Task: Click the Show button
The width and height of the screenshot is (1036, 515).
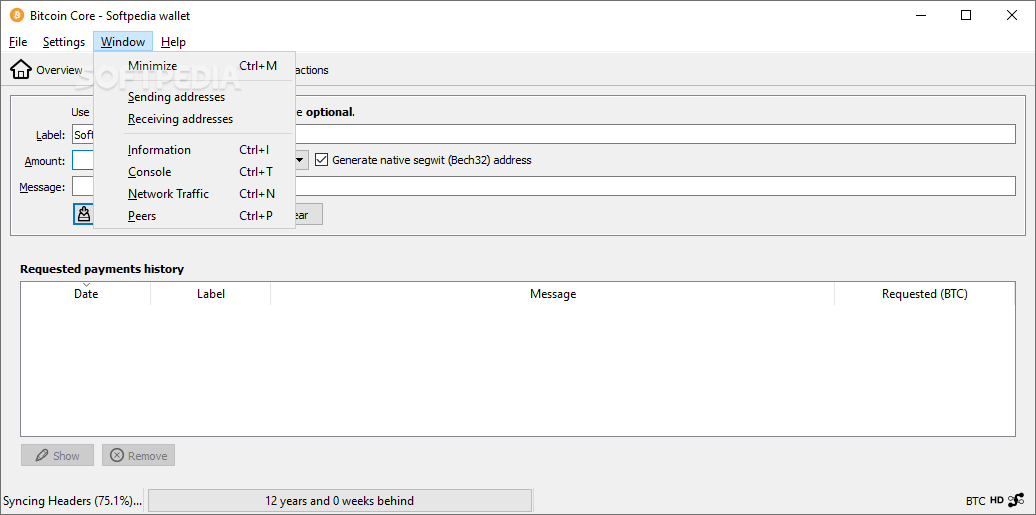Action: (57, 456)
